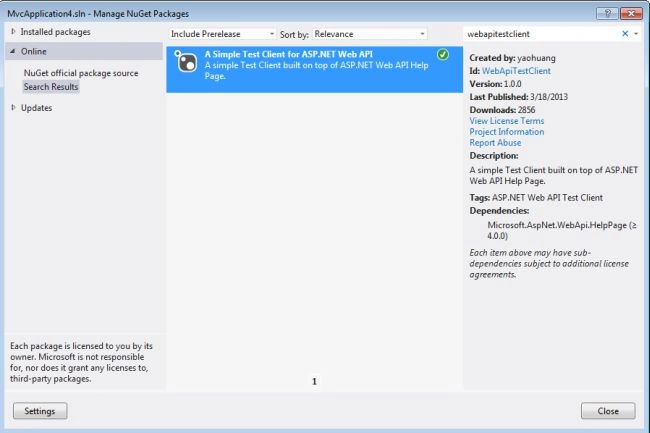Screen dimensions: 650x433
Task: Collapse the Online node
Action: pyautogui.click(x=13, y=51)
